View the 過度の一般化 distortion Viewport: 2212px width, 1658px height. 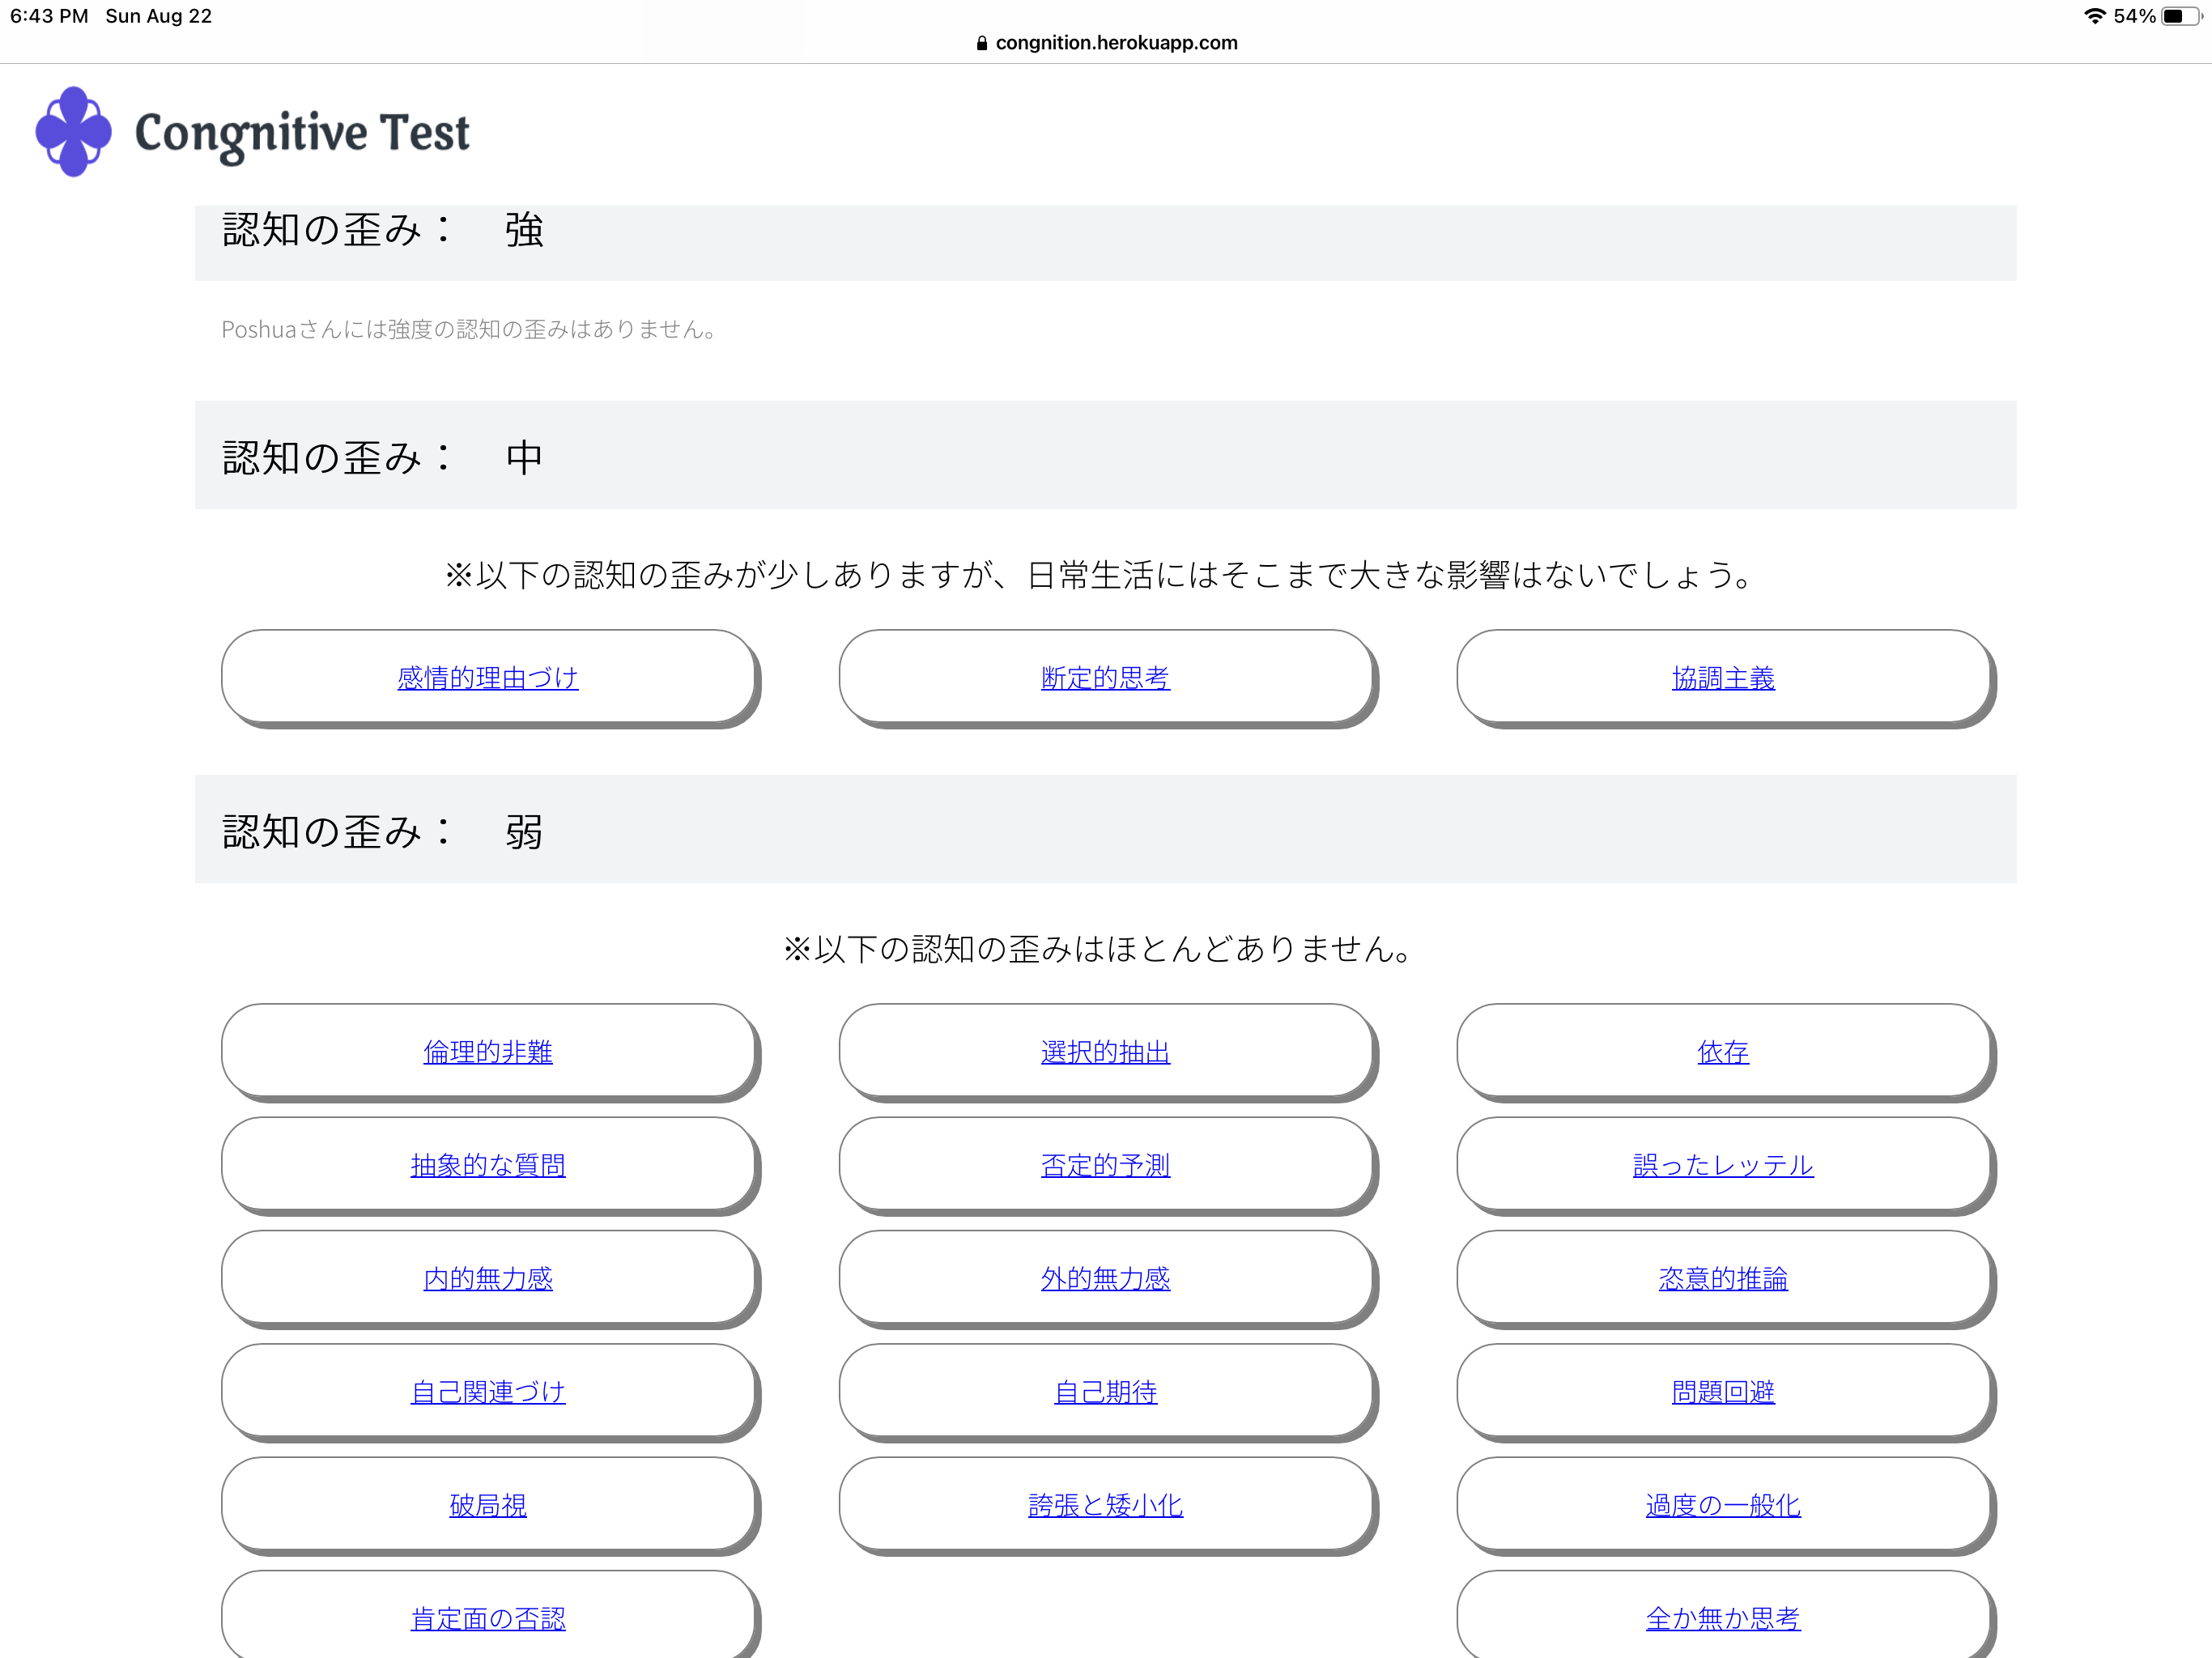[x=1723, y=1505]
